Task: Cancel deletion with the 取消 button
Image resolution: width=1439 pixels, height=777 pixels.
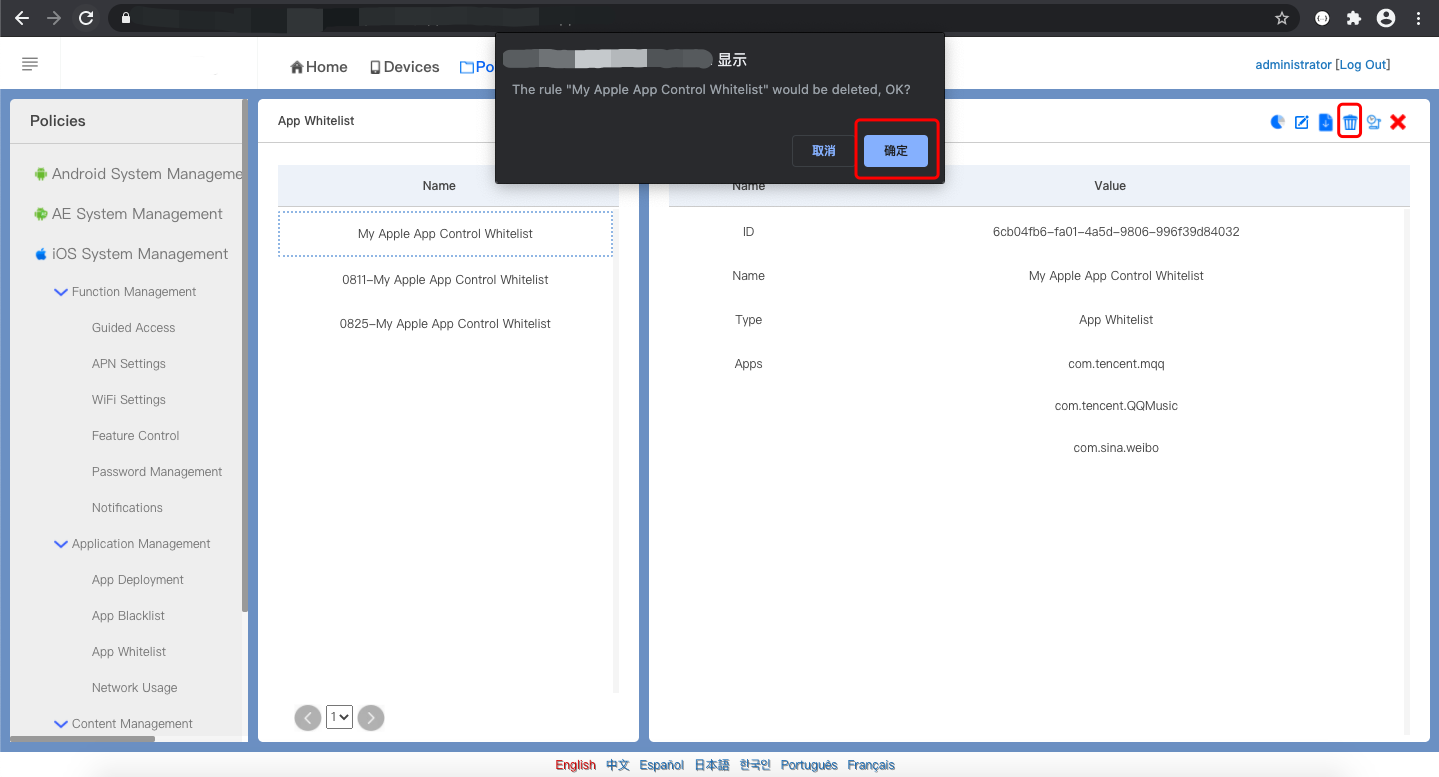Action: pyautogui.click(x=824, y=151)
